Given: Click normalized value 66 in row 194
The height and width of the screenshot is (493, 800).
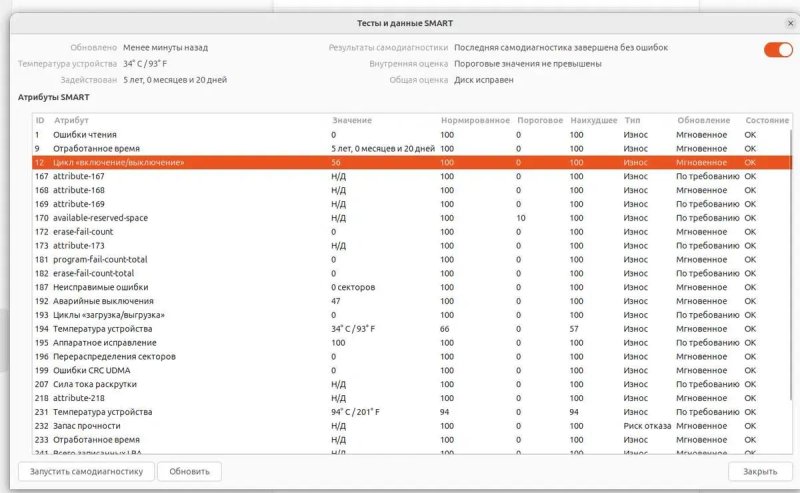Looking at the screenshot, I should (445, 329).
